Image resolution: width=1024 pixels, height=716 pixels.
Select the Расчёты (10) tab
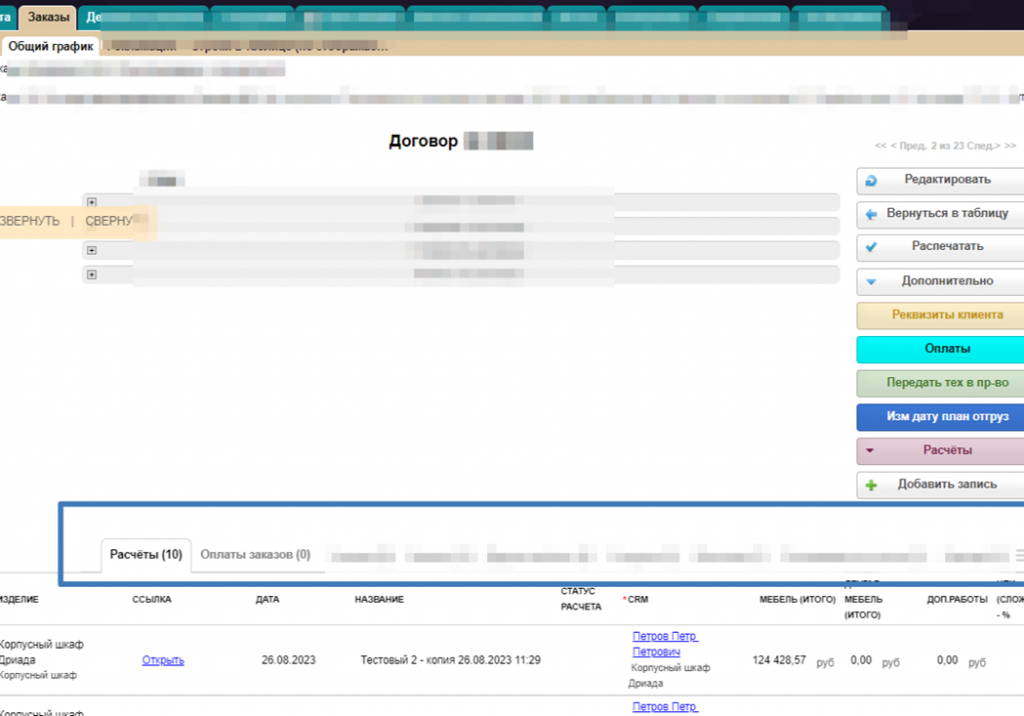tap(146, 555)
